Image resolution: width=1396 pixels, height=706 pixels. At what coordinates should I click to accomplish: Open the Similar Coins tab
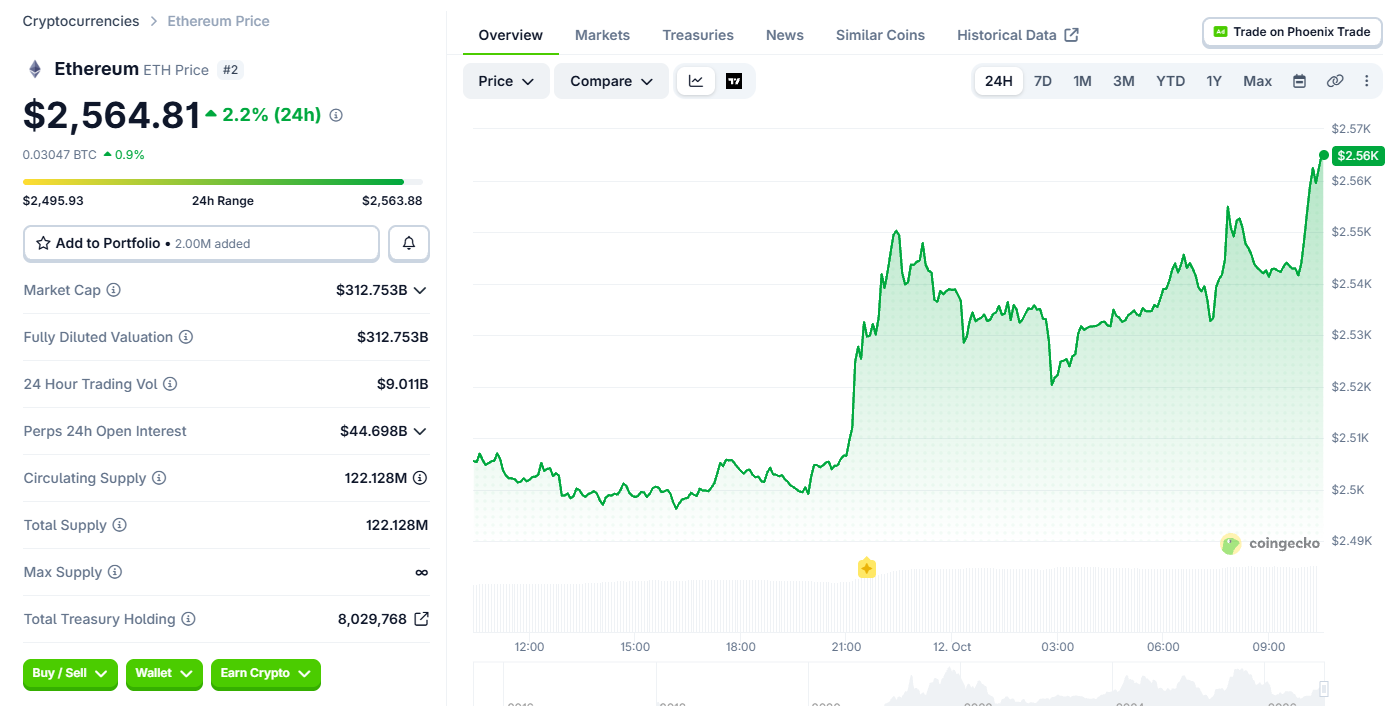coord(880,35)
